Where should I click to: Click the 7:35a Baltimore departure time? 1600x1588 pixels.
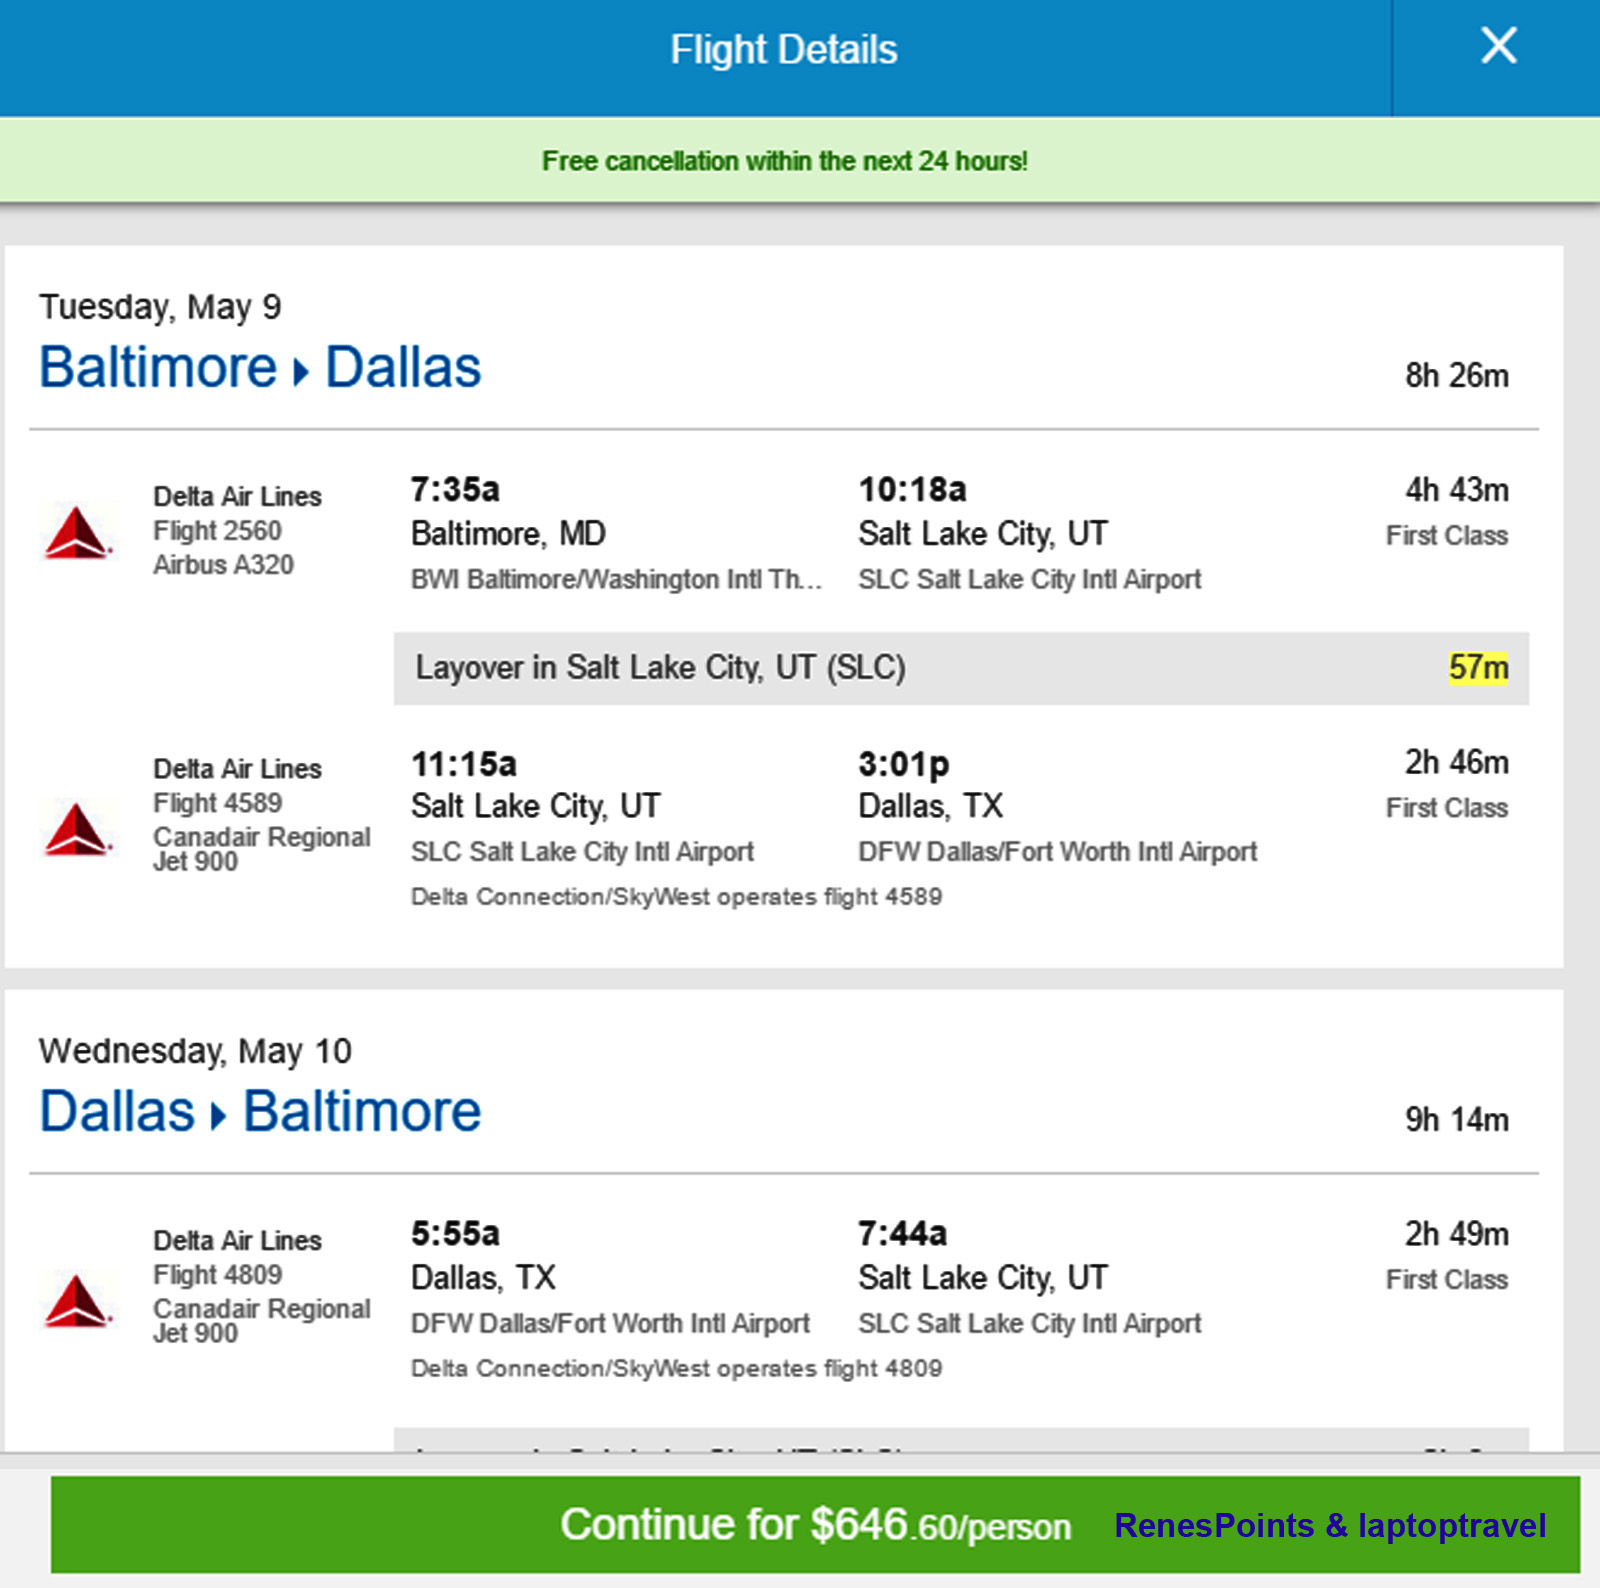tap(455, 489)
